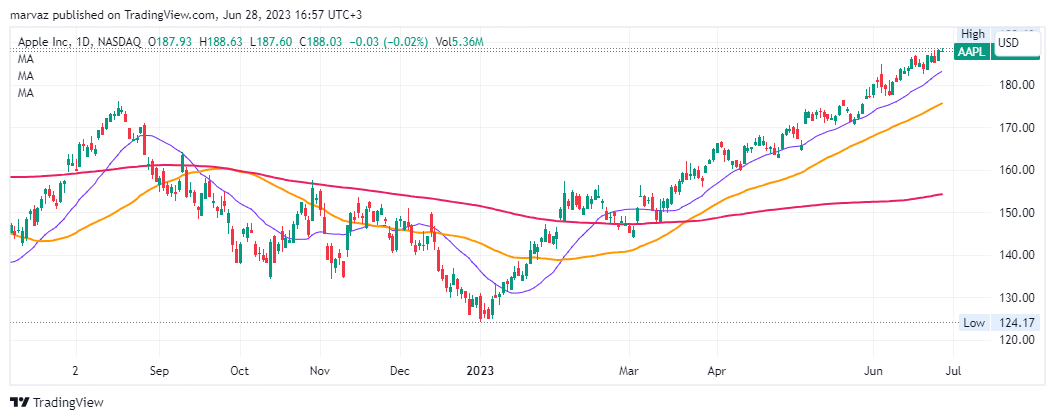Screen dimensions: 1055x420
Task: Click the L187.60 low value
Action: point(271,42)
